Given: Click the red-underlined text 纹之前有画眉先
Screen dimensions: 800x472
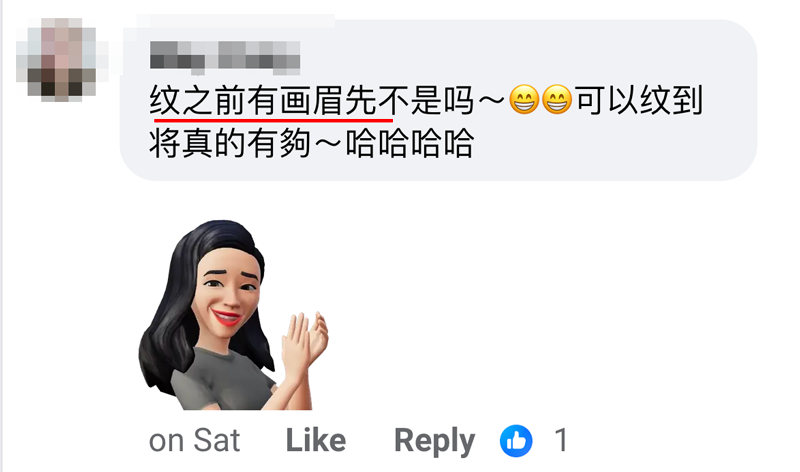Looking at the screenshot, I should tap(264, 100).
